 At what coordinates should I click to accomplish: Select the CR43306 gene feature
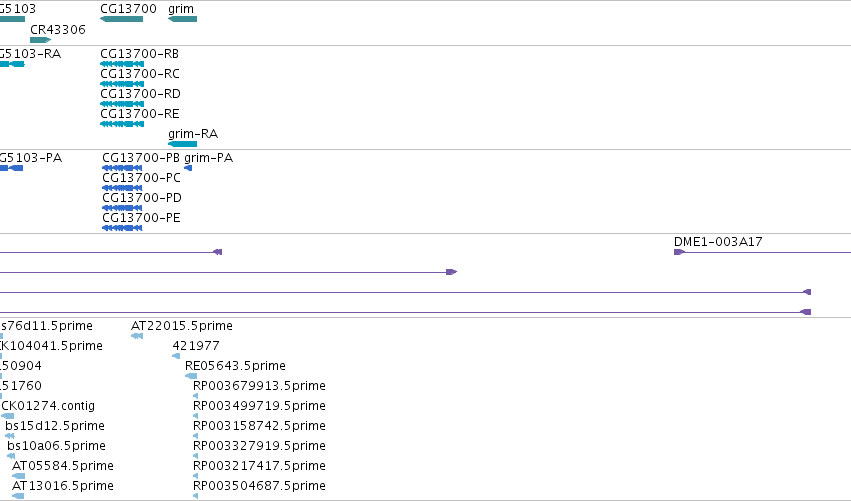41,40
